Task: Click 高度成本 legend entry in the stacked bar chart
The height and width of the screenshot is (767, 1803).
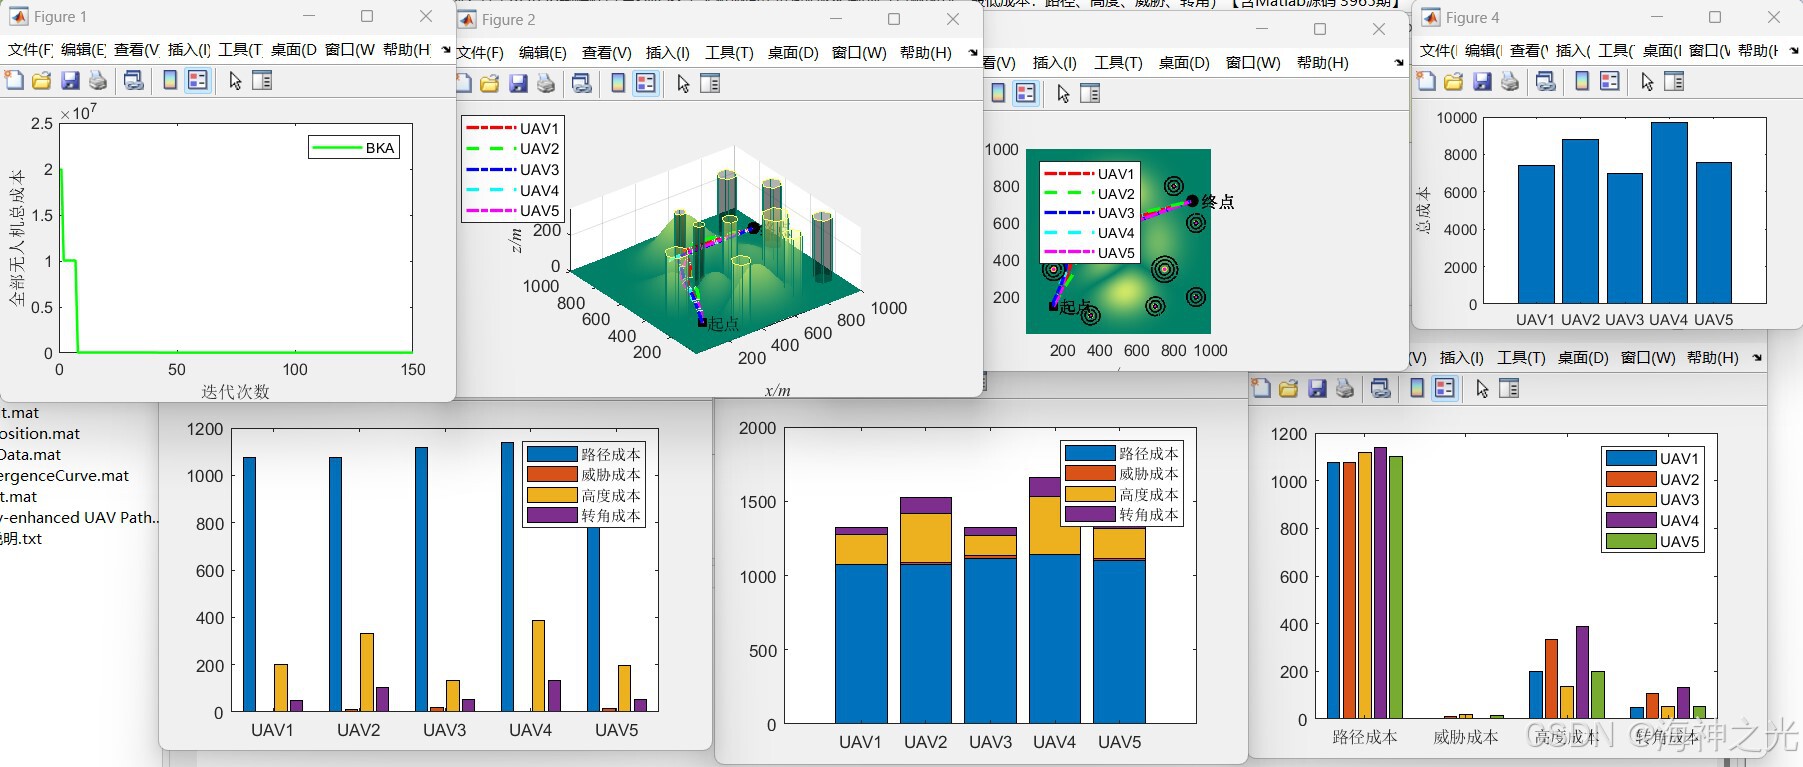Action: pos(1122,494)
